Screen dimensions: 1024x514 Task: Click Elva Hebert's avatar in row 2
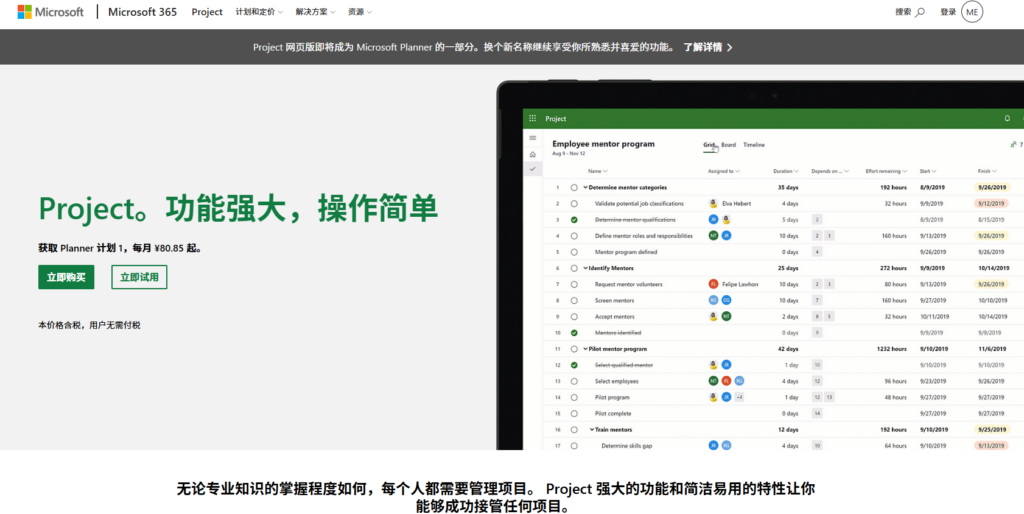point(713,203)
